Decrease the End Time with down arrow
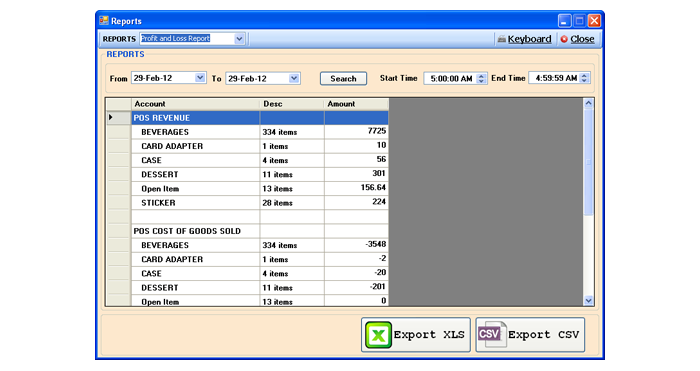This screenshot has width=700, height=371. (584, 81)
